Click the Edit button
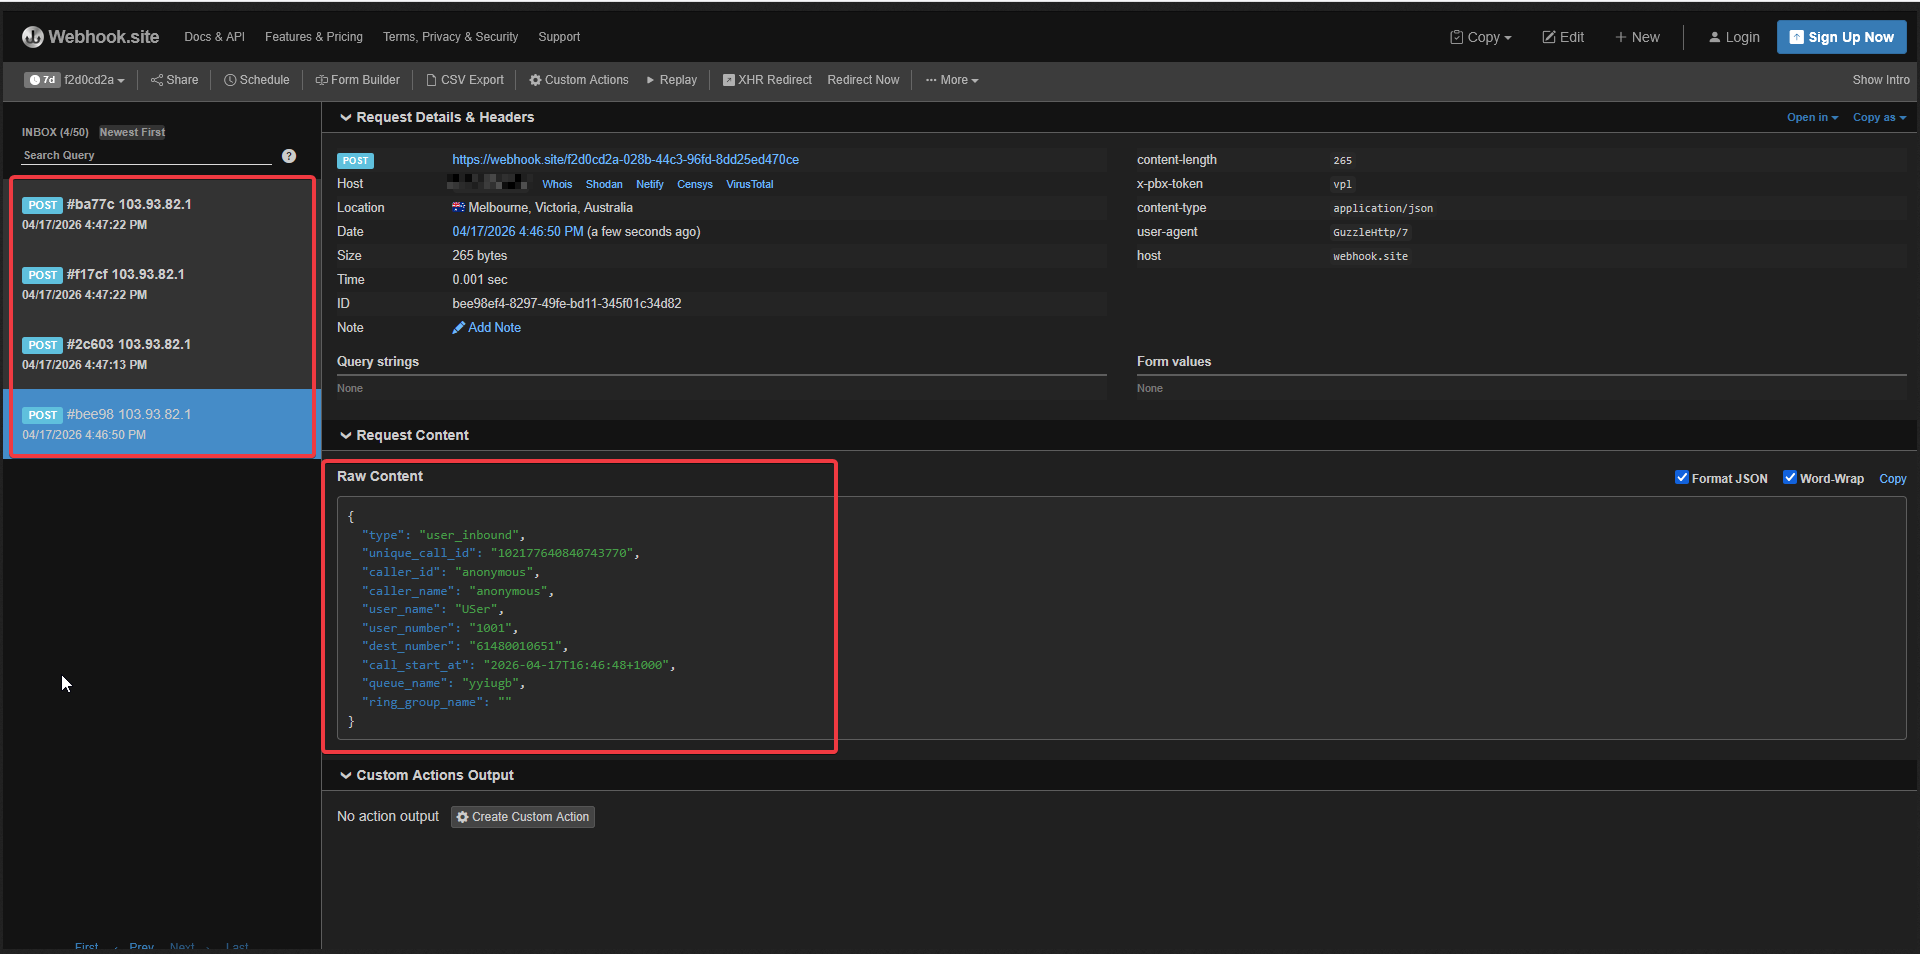Screen dimensions: 1920x954 [x=1563, y=37]
